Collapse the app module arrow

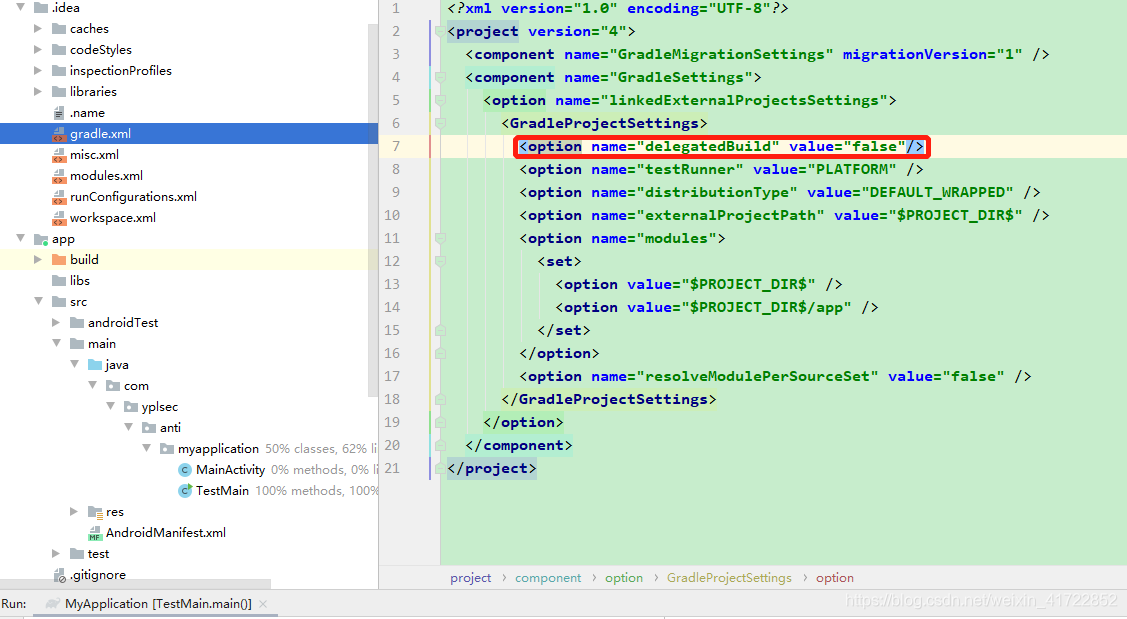(20, 238)
